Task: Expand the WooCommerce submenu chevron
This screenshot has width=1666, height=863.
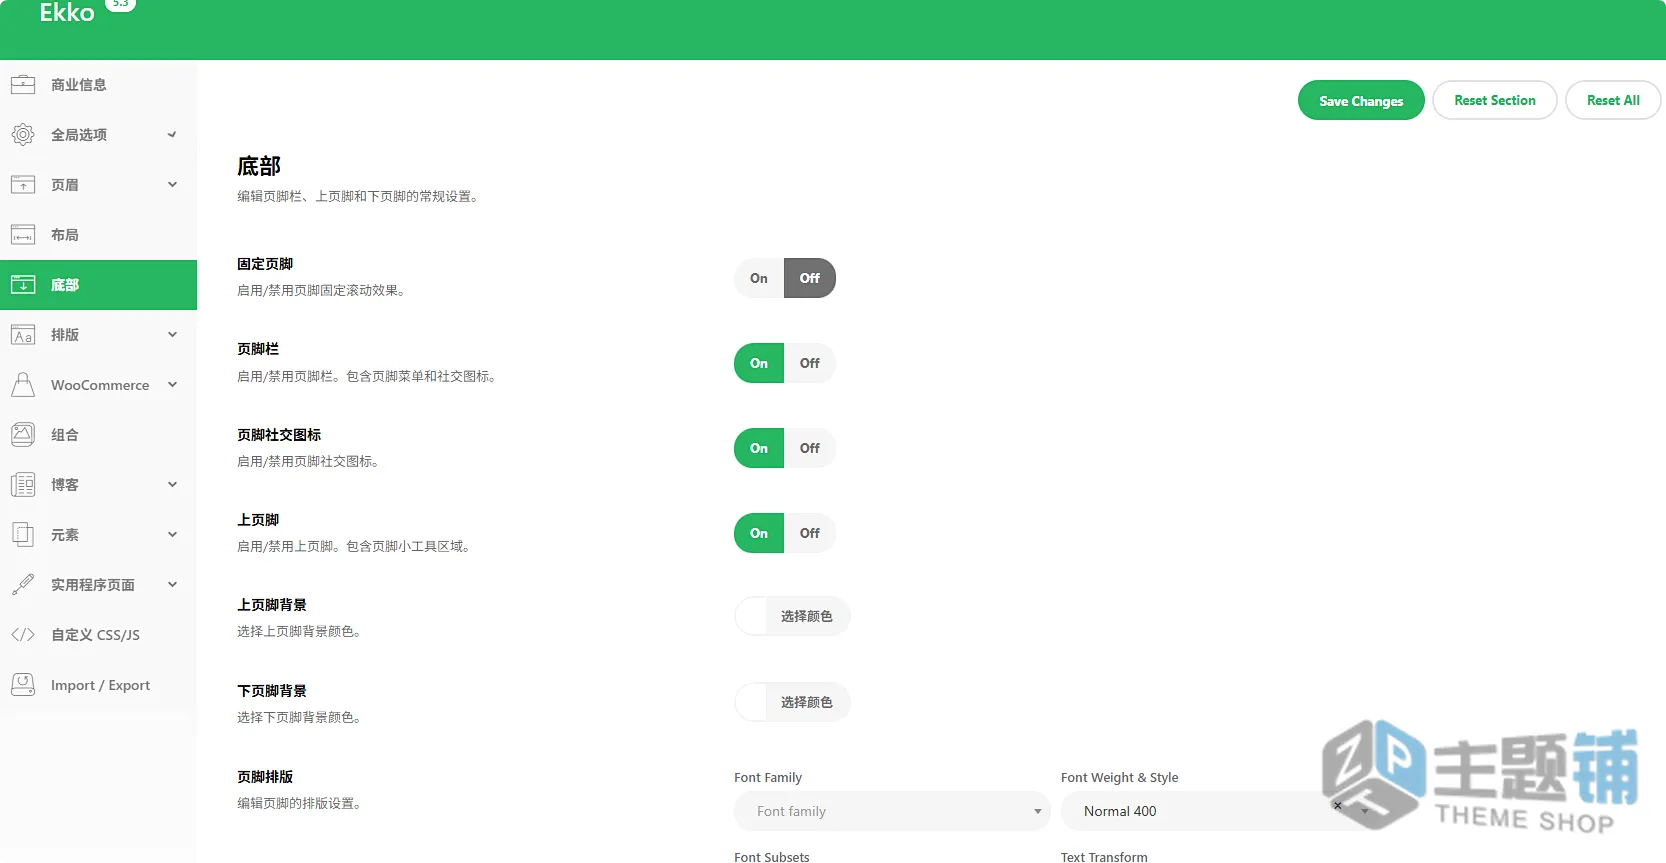Action: coord(172,385)
